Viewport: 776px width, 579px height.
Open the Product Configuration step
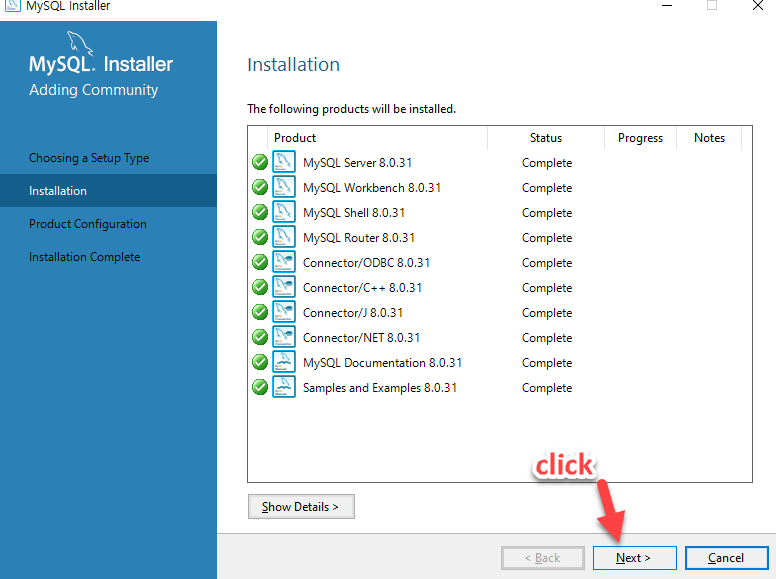pos(88,224)
